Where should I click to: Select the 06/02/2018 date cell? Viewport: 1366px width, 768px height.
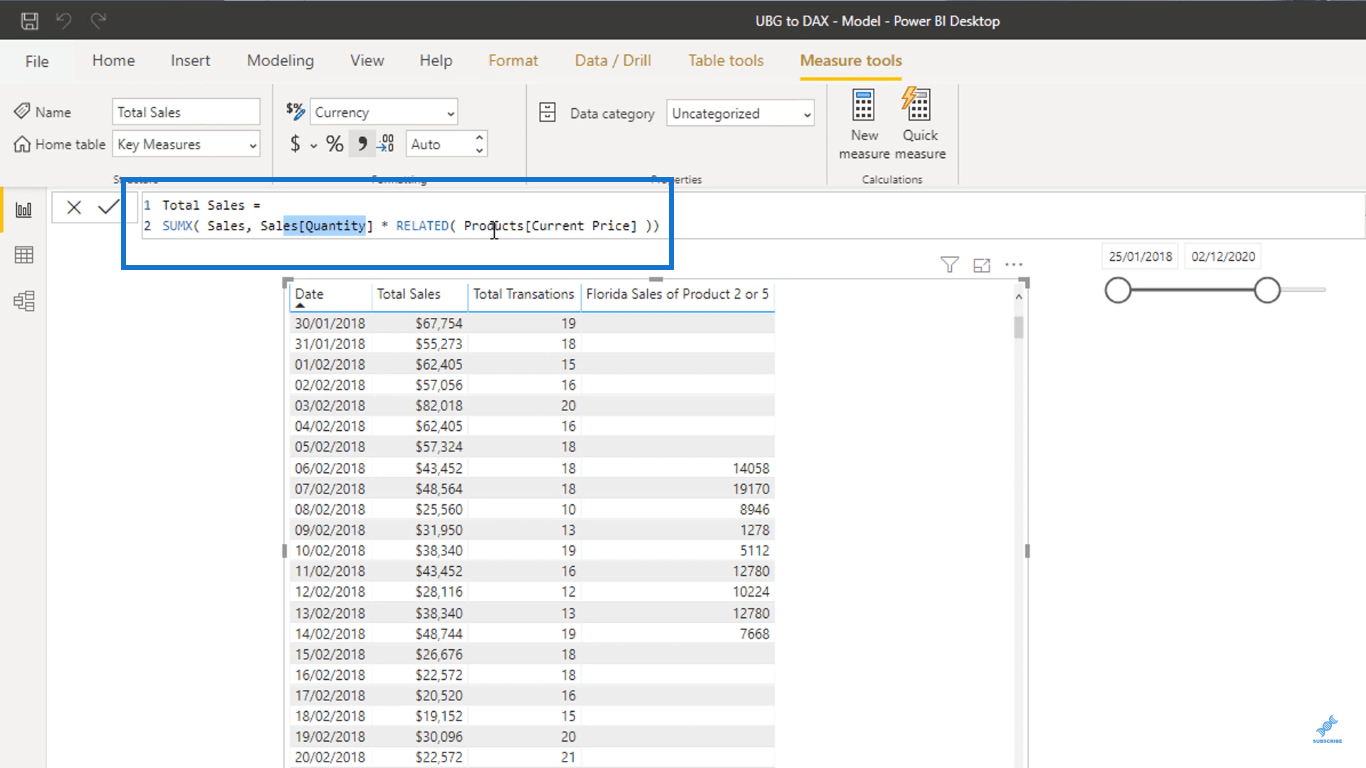click(x=330, y=468)
